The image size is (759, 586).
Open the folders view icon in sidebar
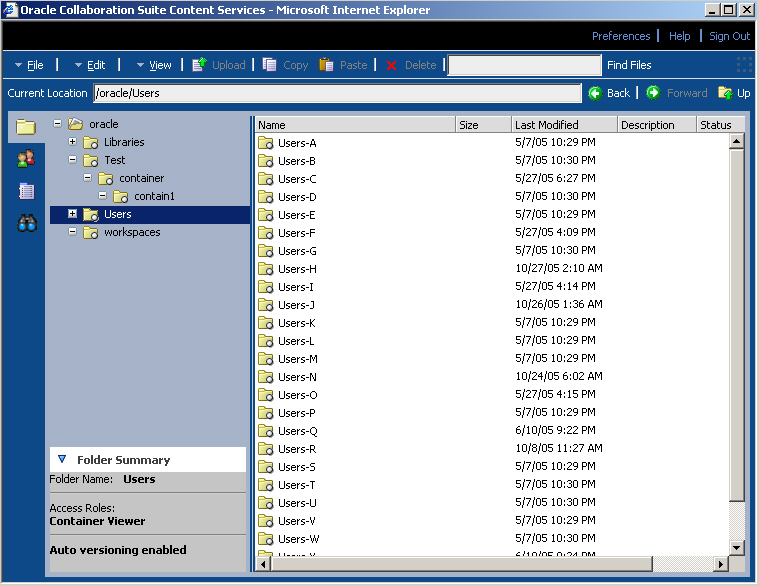pos(26,127)
